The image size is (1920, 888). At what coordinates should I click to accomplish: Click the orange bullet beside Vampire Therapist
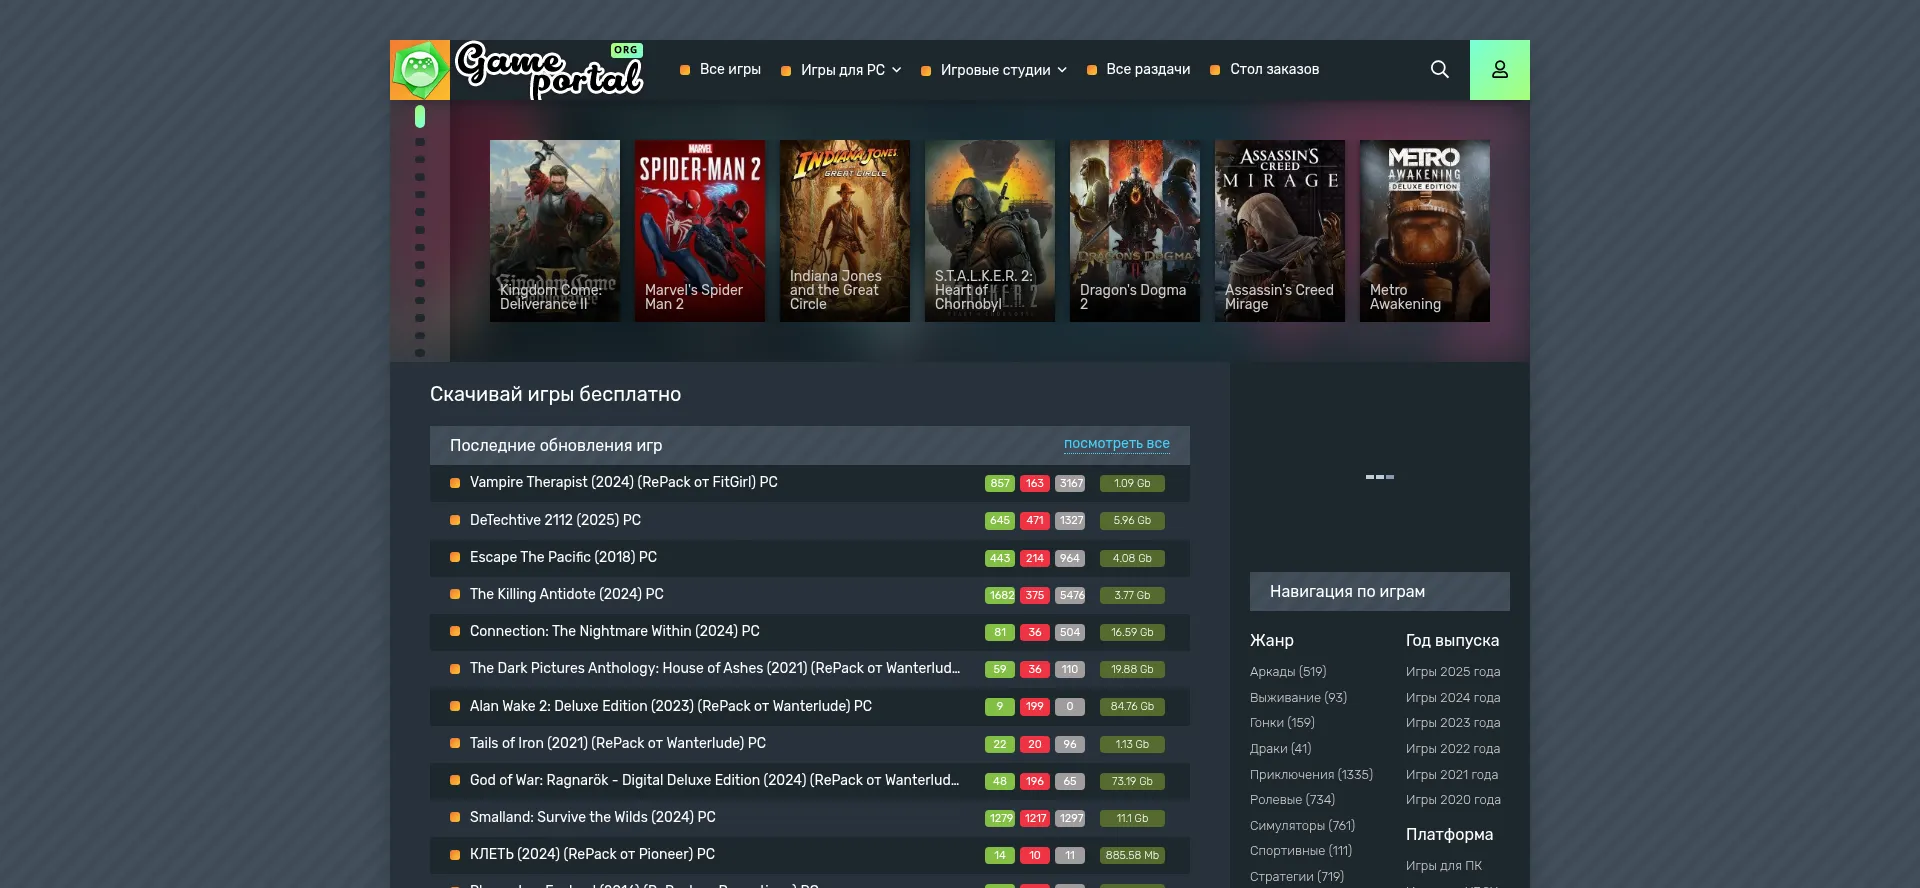coord(455,483)
